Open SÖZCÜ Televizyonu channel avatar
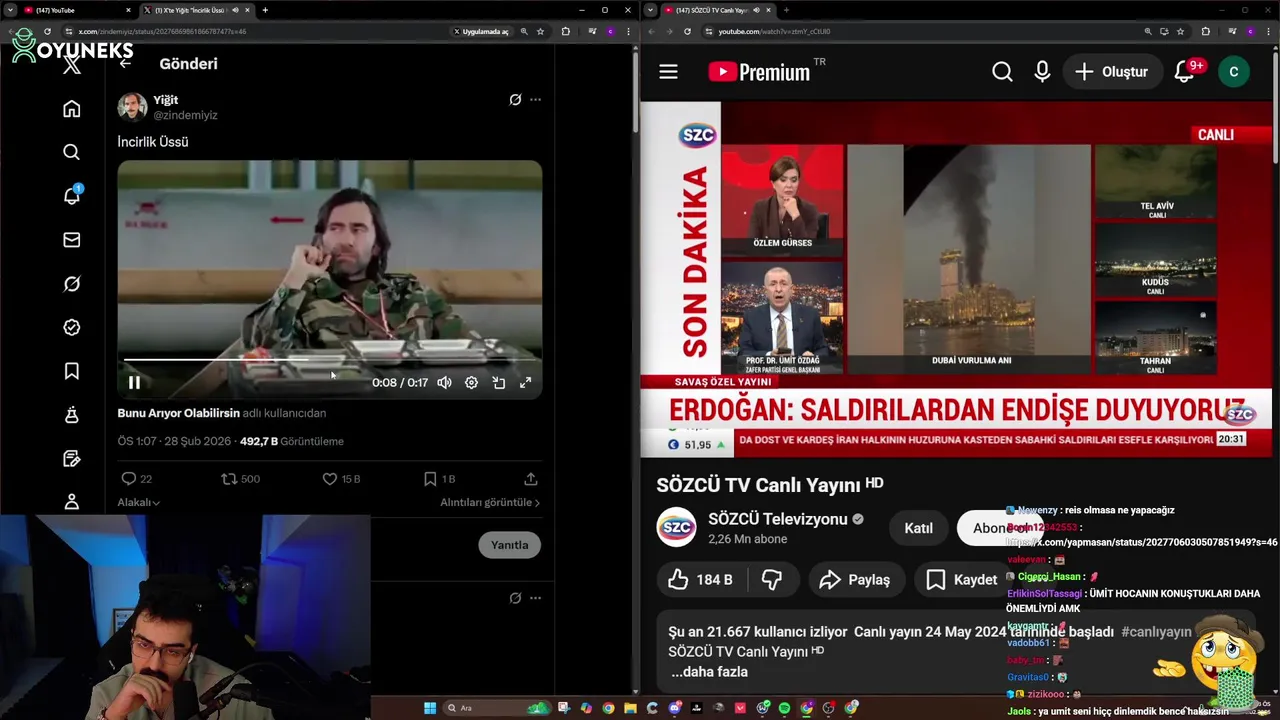1280x720 pixels. coord(676,527)
